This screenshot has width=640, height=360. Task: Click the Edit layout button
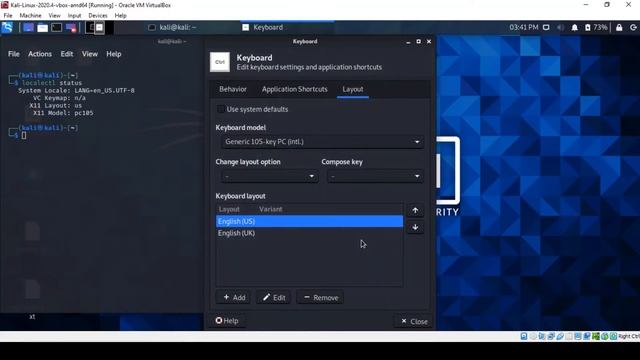click(x=273, y=298)
